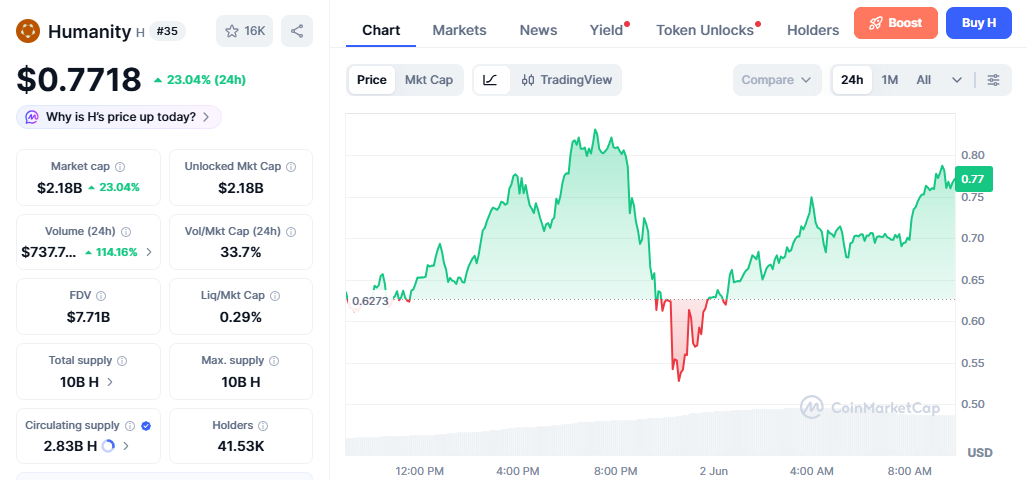This screenshot has width=1027, height=480.
Task: Show FDV info icon
Action: coord(101,296)
